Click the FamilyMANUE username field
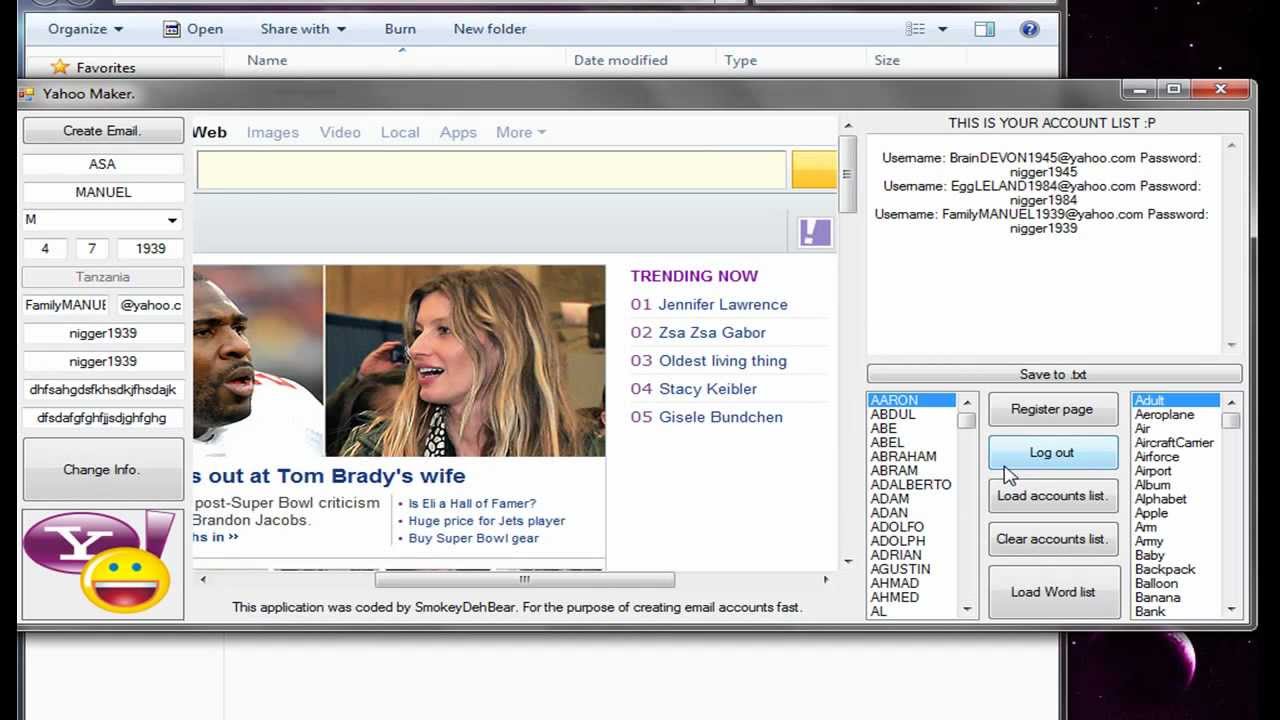 [x=66, y=305]
